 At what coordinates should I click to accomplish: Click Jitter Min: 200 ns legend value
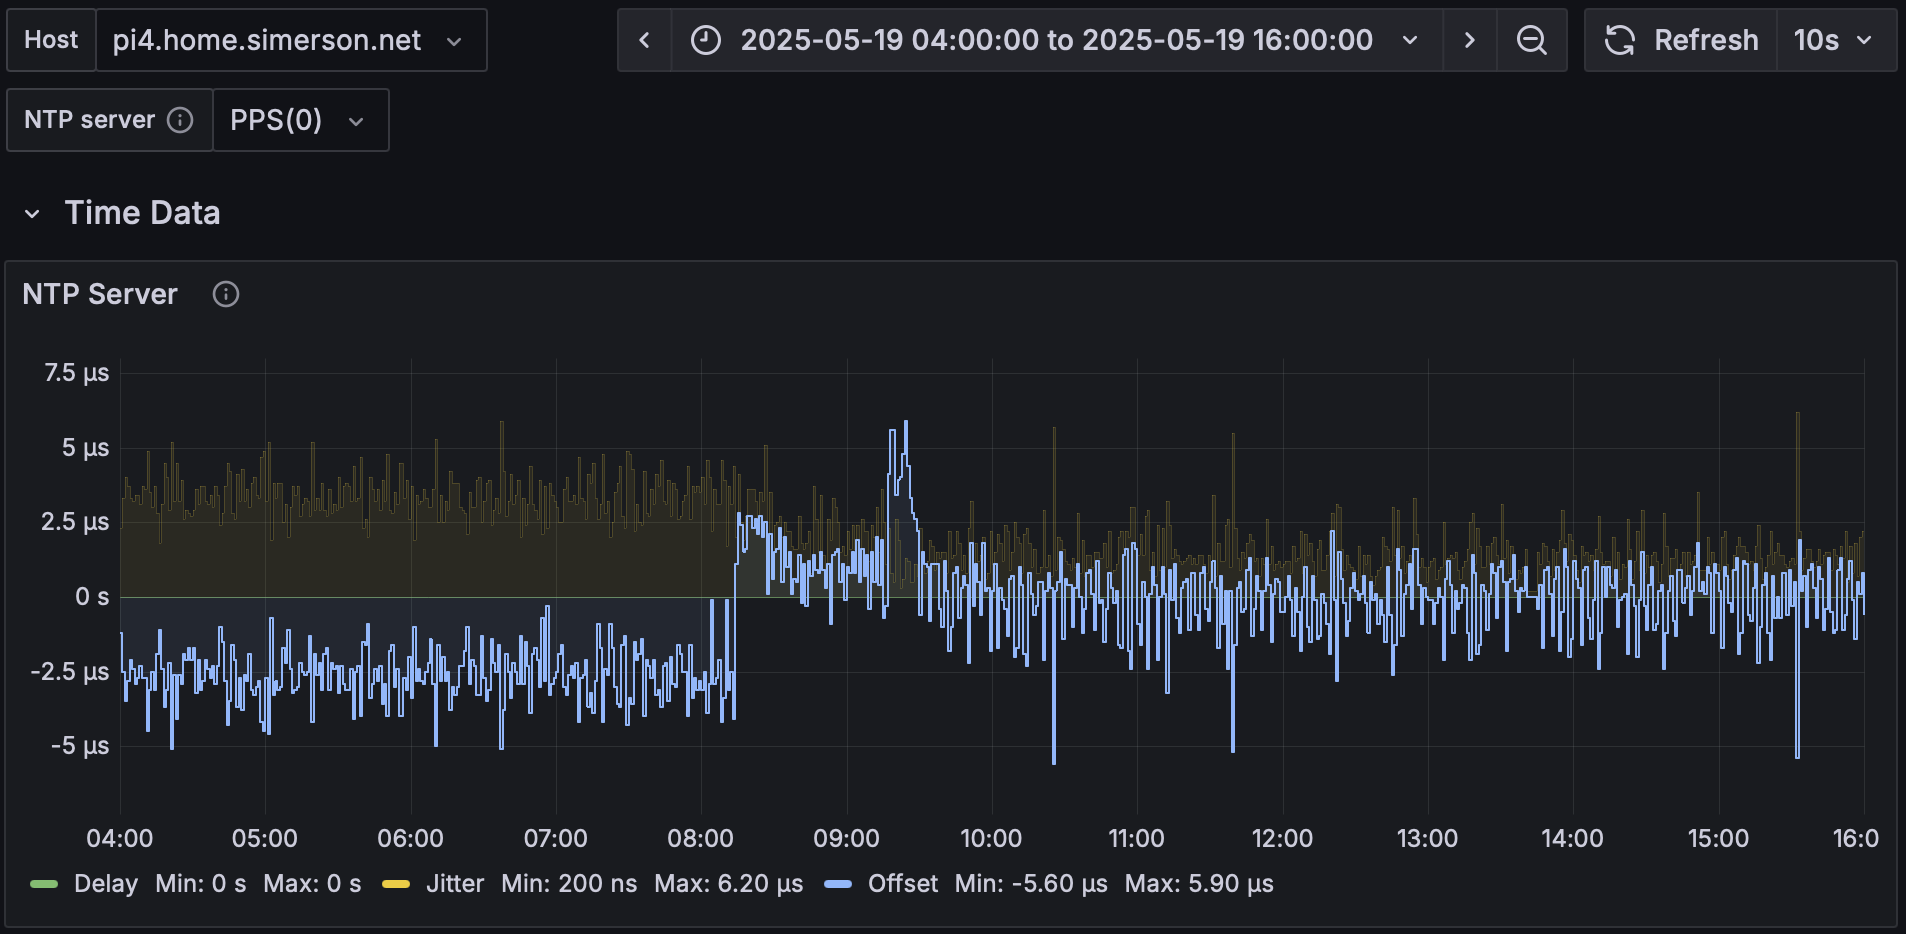click(x=569, y=884)
